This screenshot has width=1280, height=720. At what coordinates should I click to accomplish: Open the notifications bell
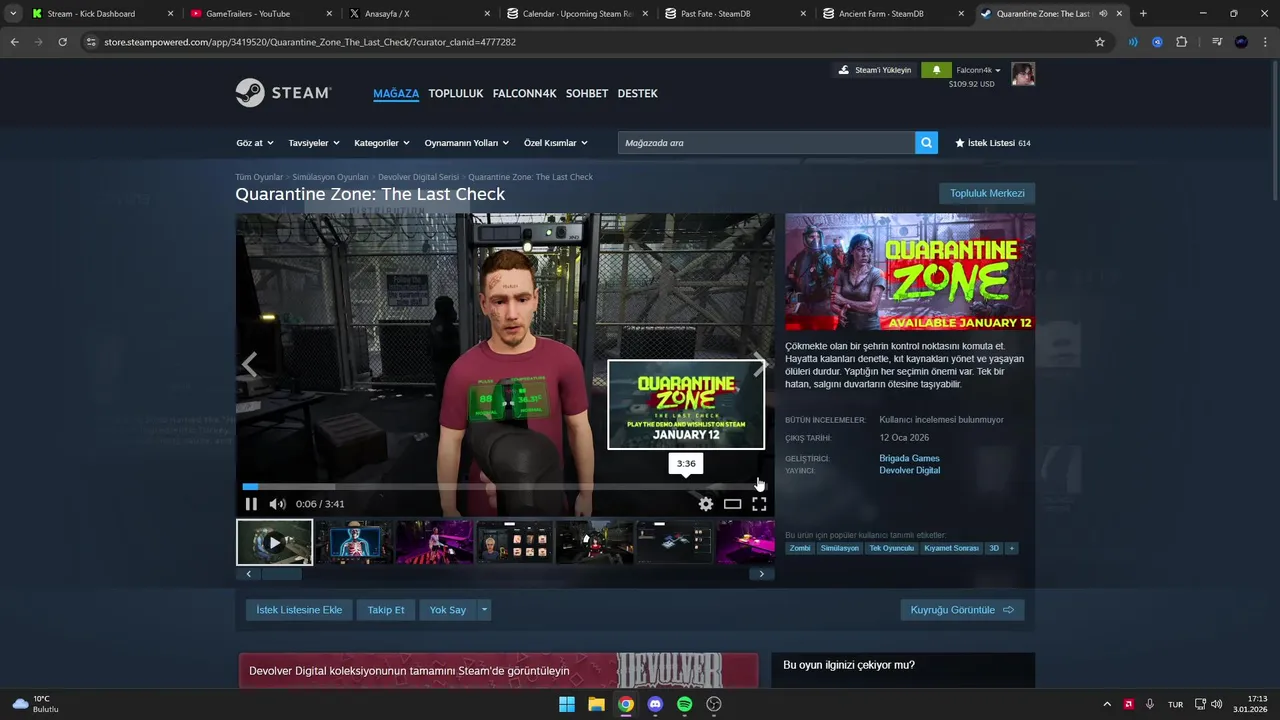tap(936, 70)
